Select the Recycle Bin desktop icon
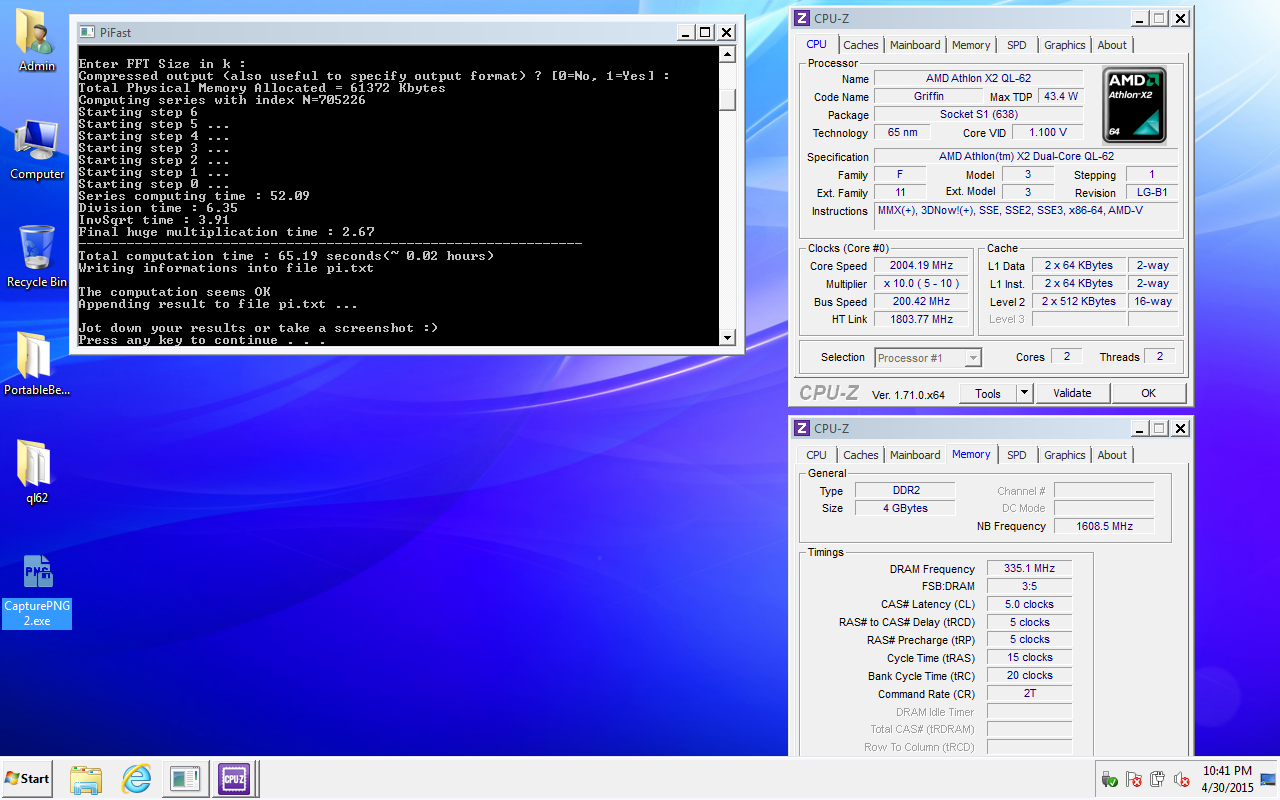 tap(37, 257)
